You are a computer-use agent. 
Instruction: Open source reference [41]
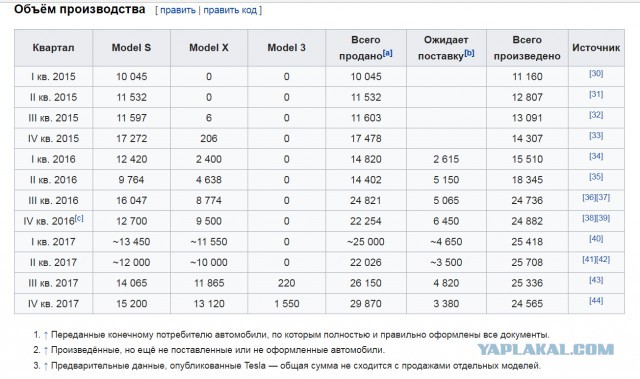589,259
